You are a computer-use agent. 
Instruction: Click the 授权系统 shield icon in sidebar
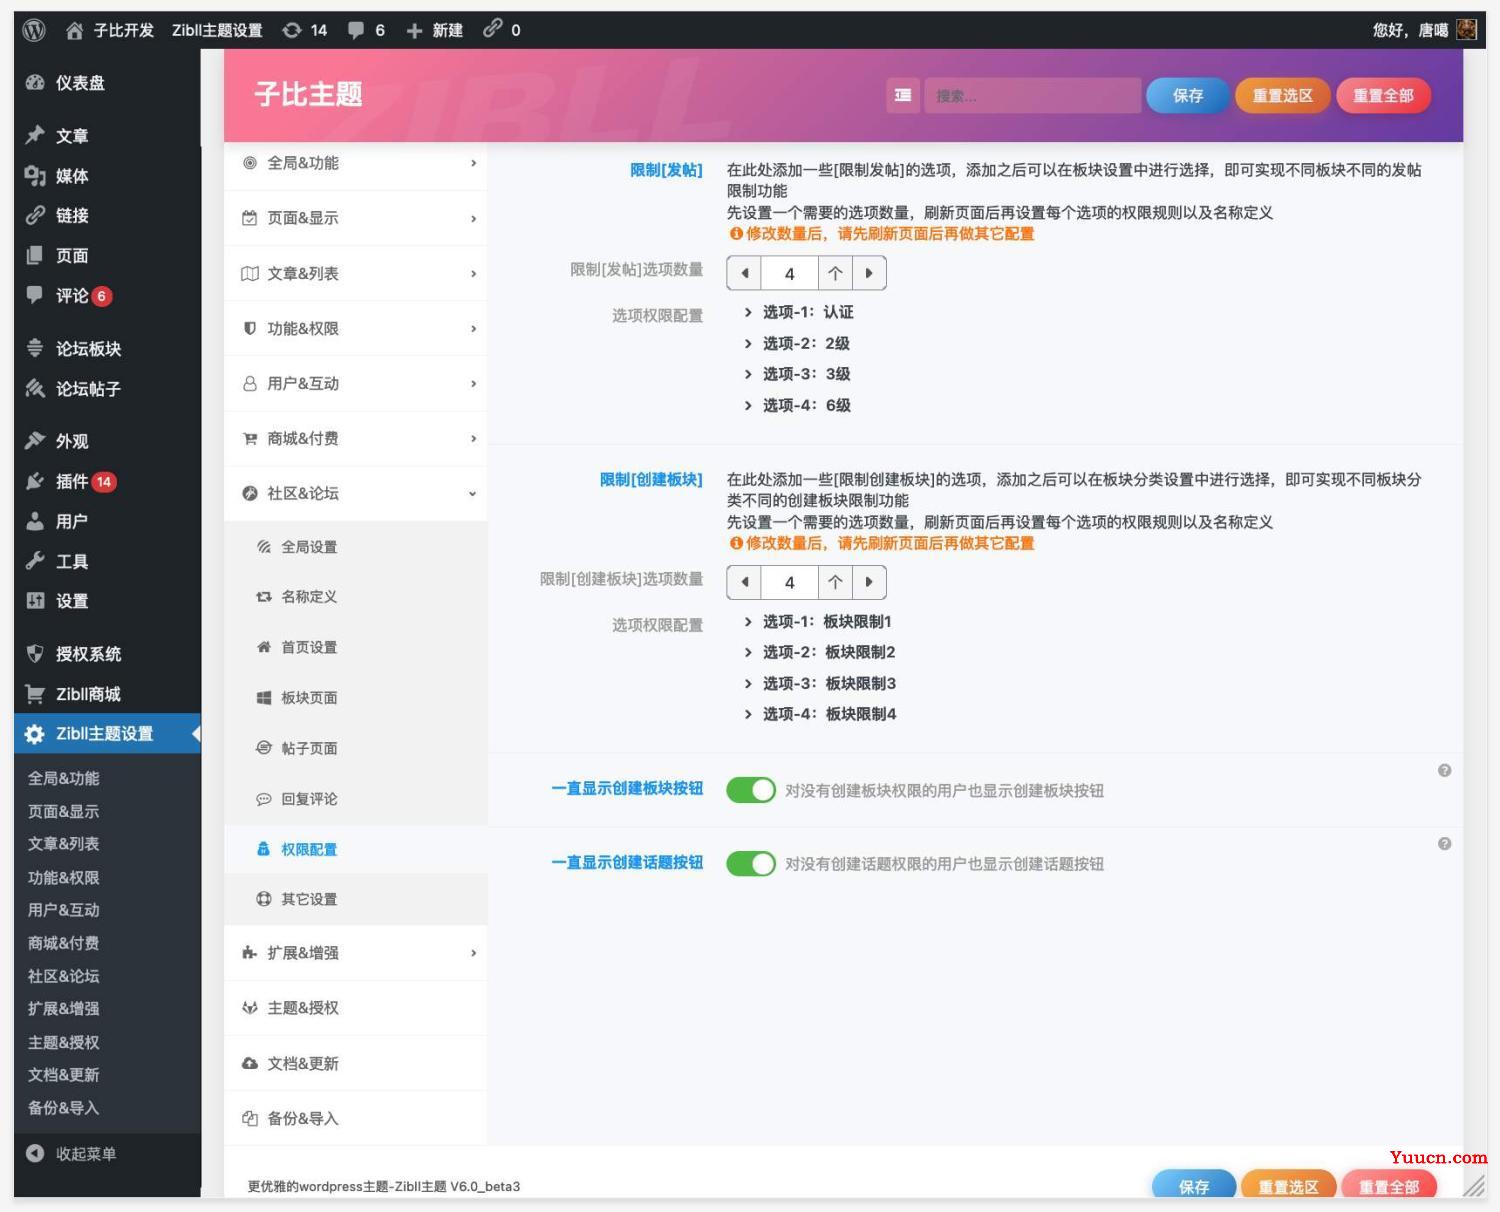coord(35,654)
